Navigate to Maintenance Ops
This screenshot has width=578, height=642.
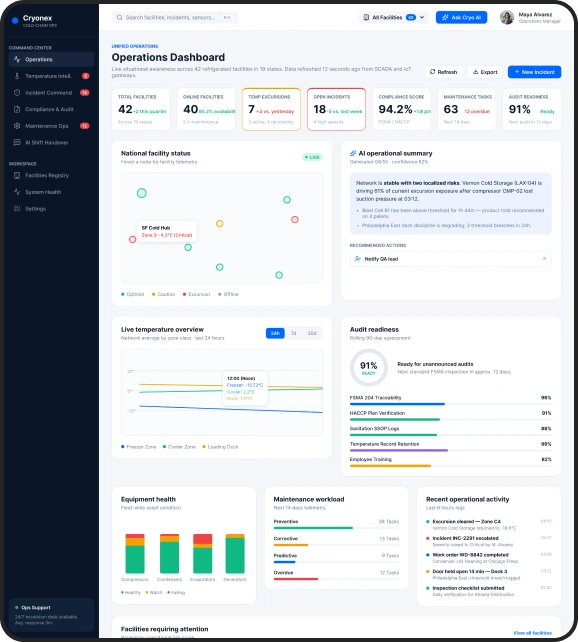[x=51, y=126]
